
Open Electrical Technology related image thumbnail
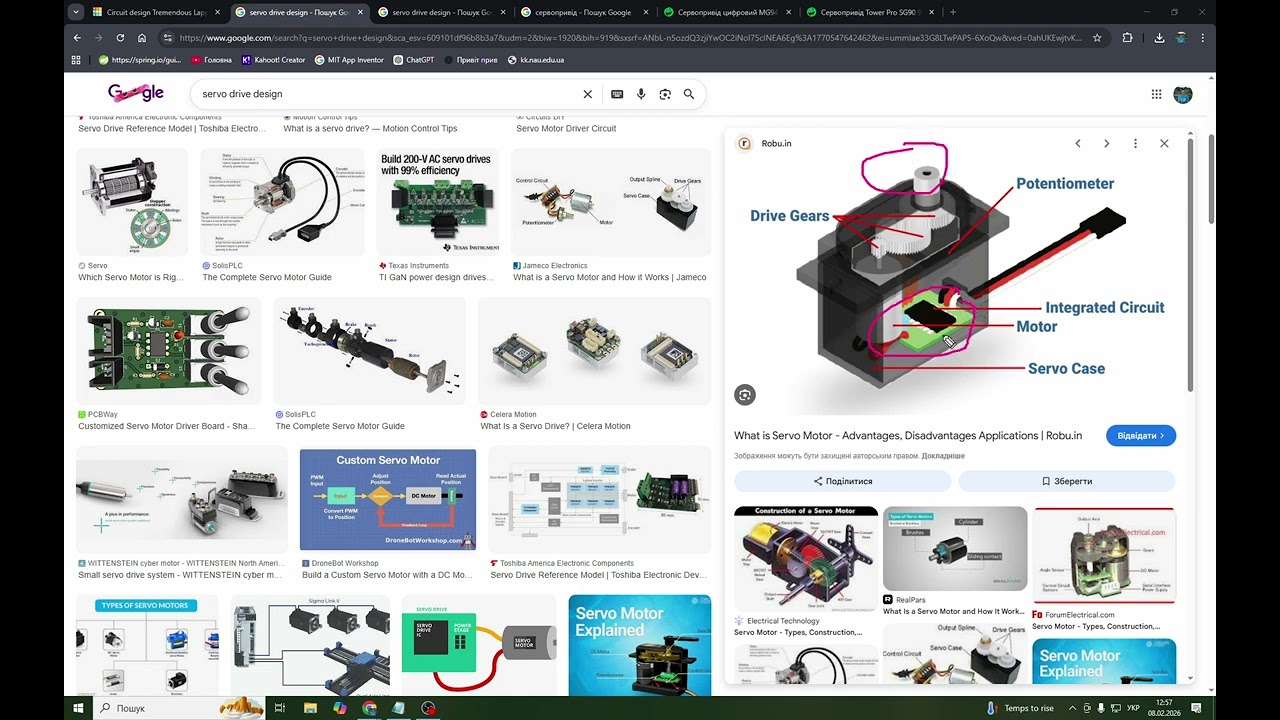tap(806, 559)
